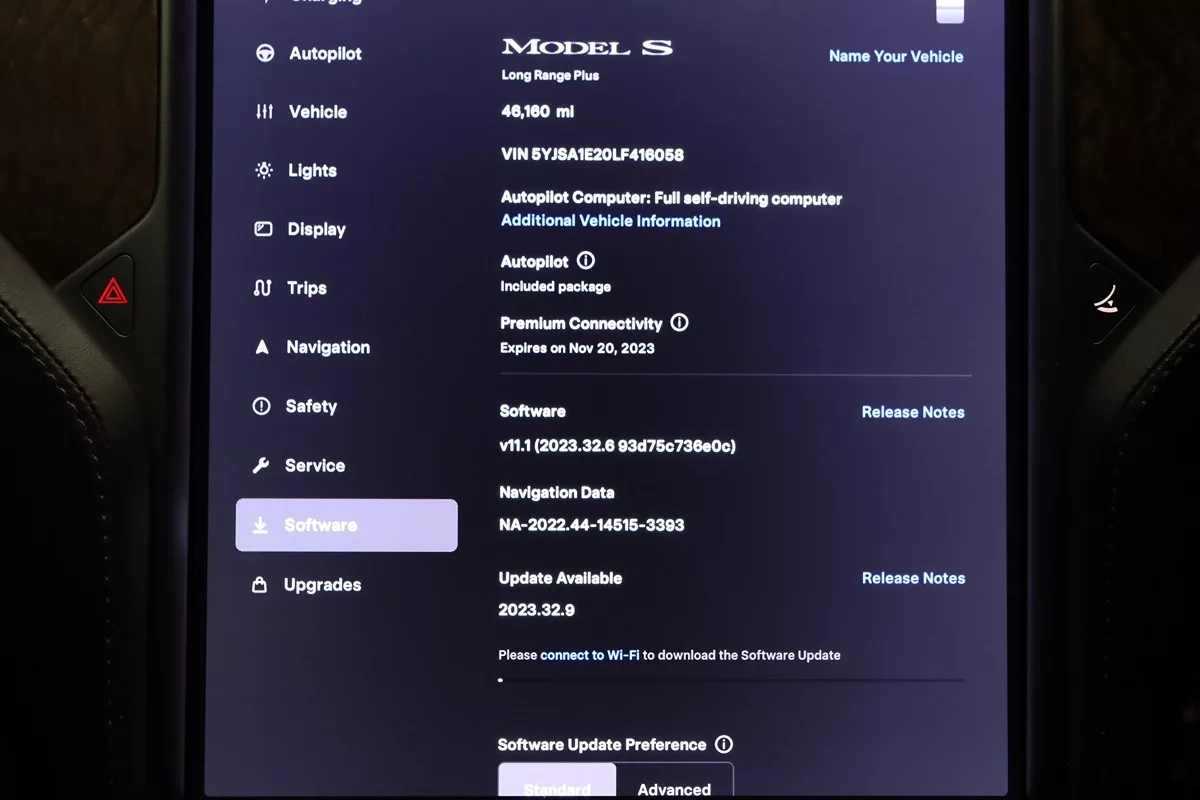Click Name Your Vehicle link
The image size is (1200, 800).
tap(896, 57)
